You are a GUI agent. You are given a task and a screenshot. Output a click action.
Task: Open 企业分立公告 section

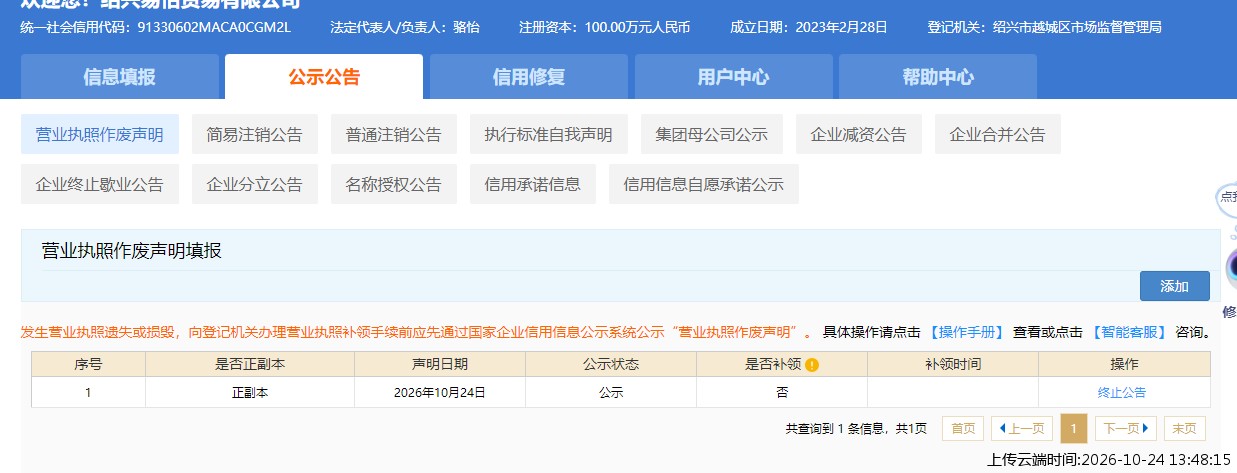point(254,184)
